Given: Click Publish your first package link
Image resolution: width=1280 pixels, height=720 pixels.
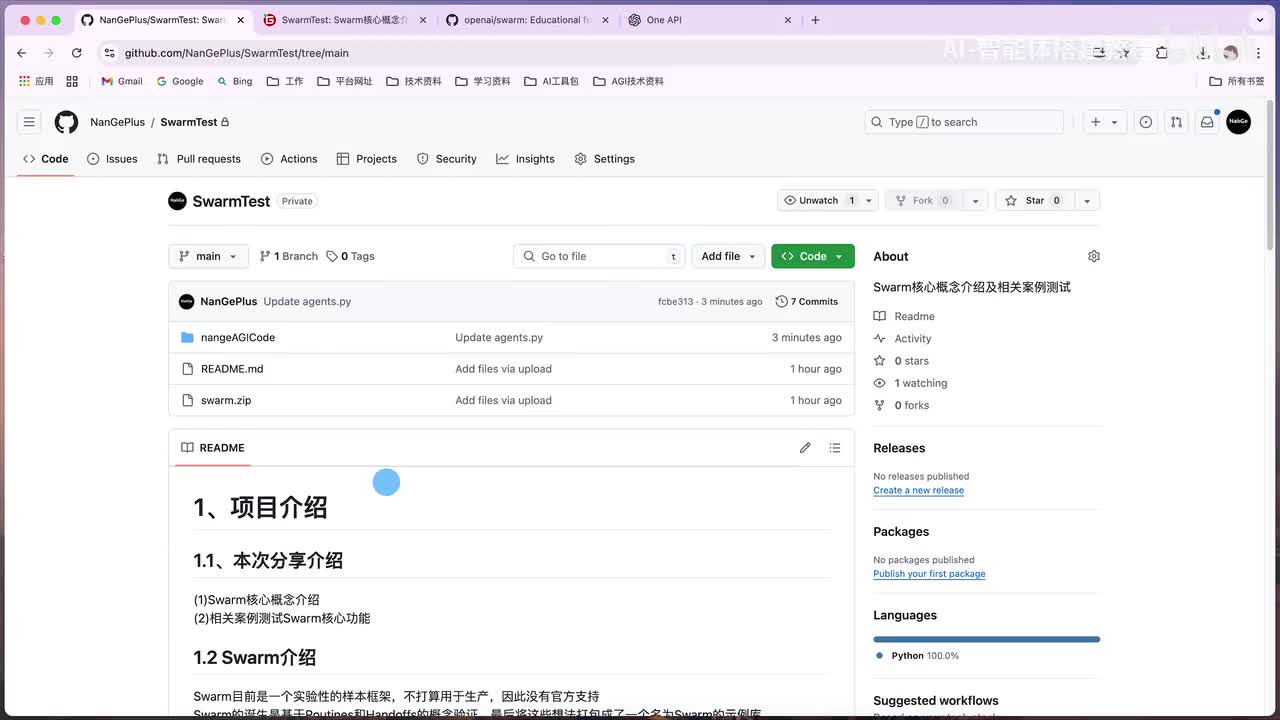Looking at the screenshot, I should click(929, 574).
